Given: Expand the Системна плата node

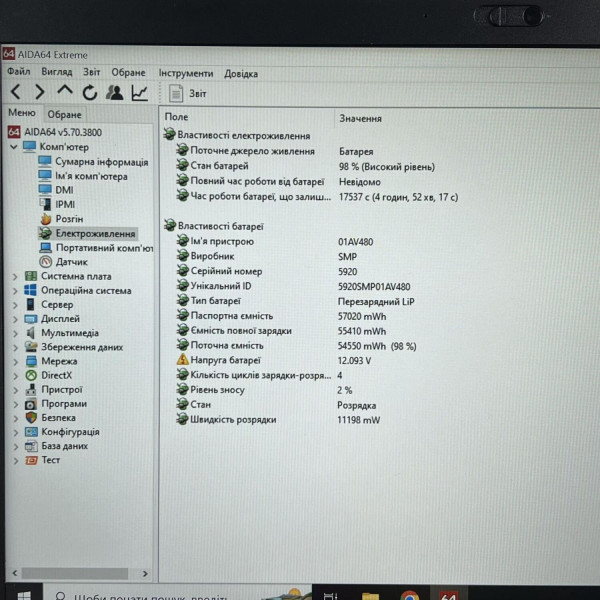Looking at the screenshot, I should (x=15, y=276).
